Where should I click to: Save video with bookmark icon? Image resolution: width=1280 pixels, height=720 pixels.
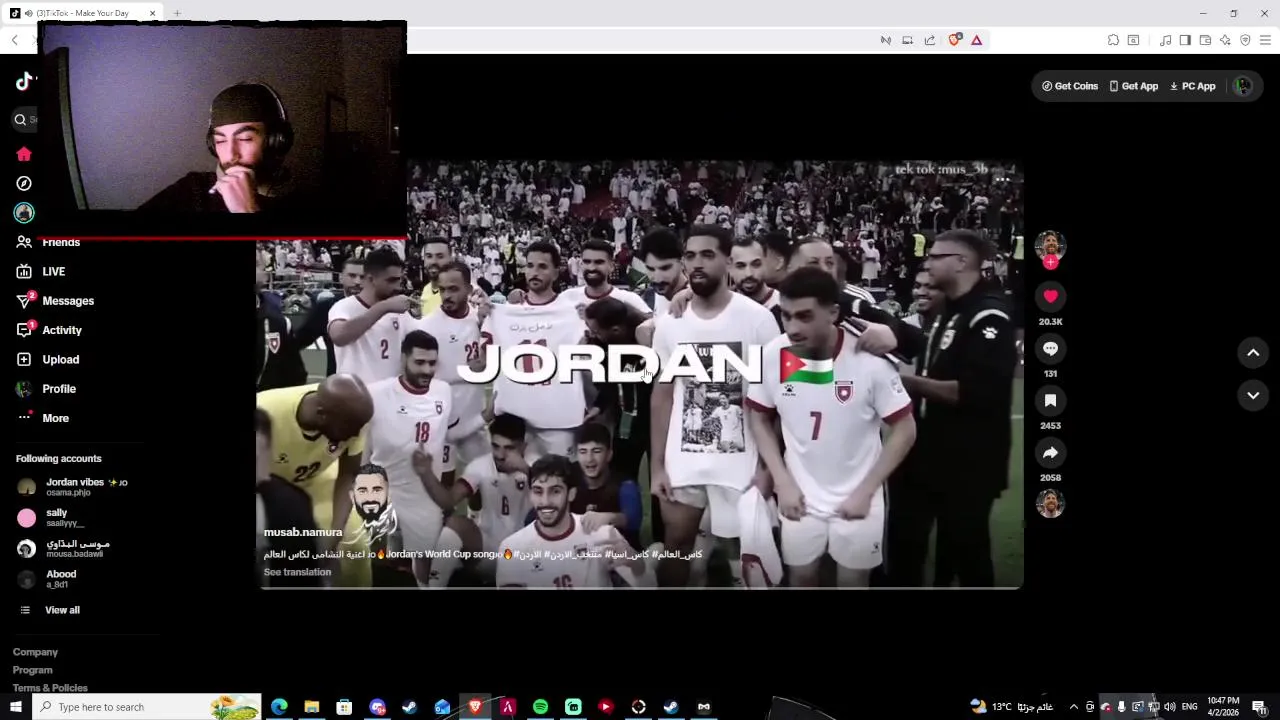(x=1050, y=400)
